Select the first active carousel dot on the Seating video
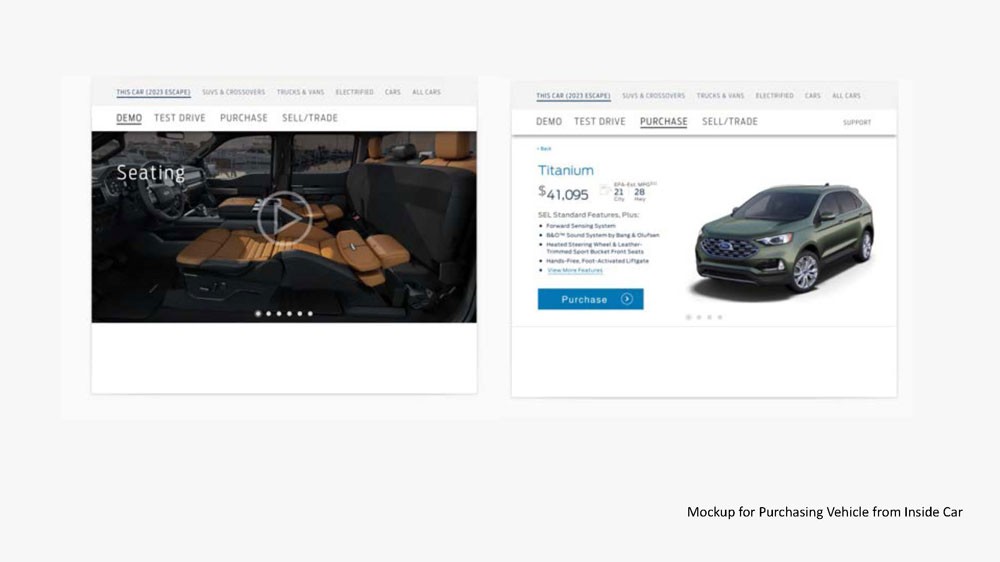The width and height of the screenshot is (1000, 562). (x=258, y=313)
